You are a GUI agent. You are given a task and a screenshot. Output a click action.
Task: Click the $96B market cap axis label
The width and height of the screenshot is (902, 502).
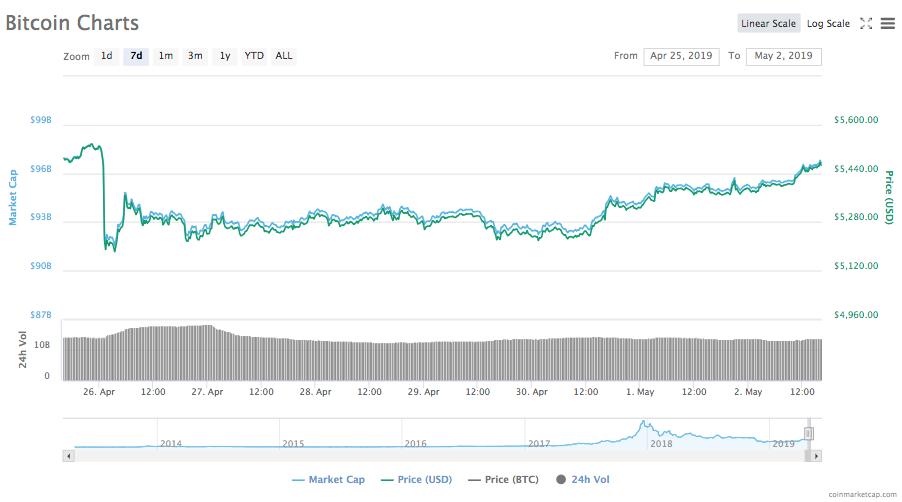point(41,168)
